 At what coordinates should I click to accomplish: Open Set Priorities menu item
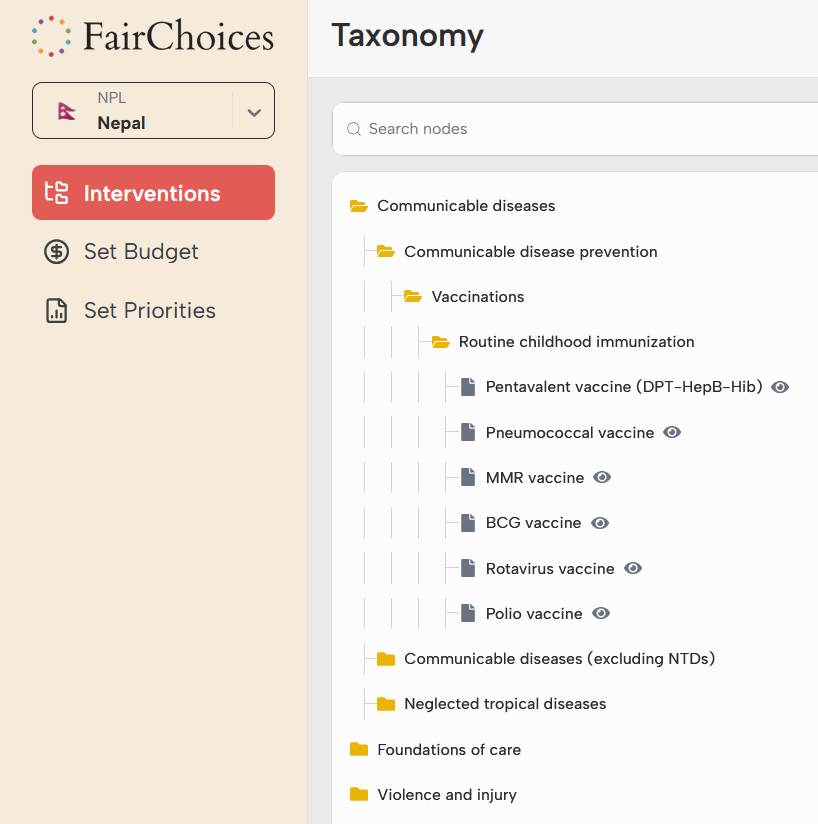(149, 311)
